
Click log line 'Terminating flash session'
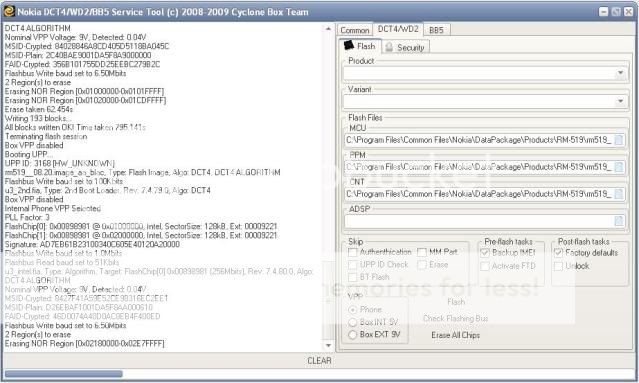[x=46, y=136]
